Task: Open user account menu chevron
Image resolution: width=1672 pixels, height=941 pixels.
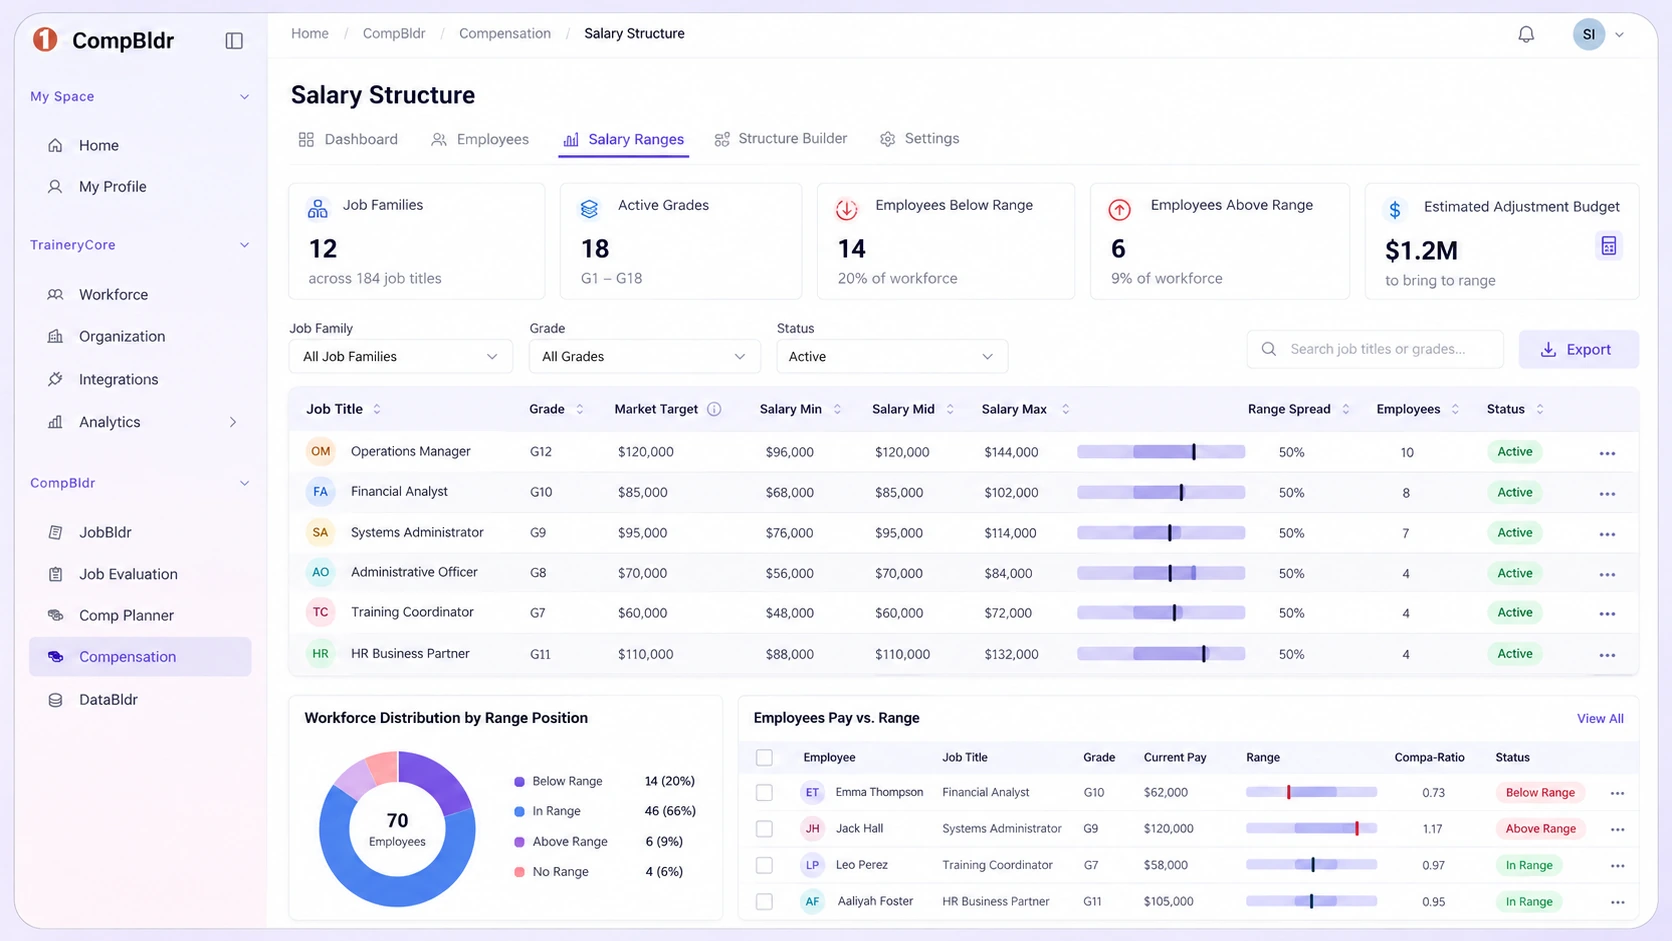Action: (1619, 35)
